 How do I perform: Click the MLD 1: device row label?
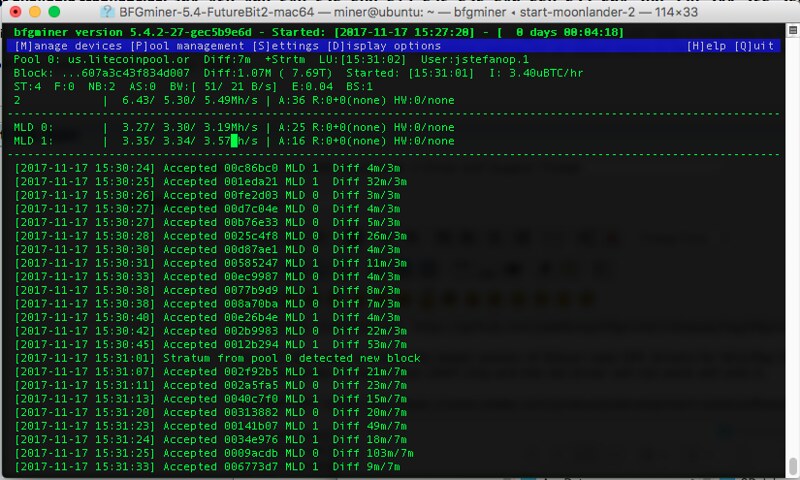[34, 141]
